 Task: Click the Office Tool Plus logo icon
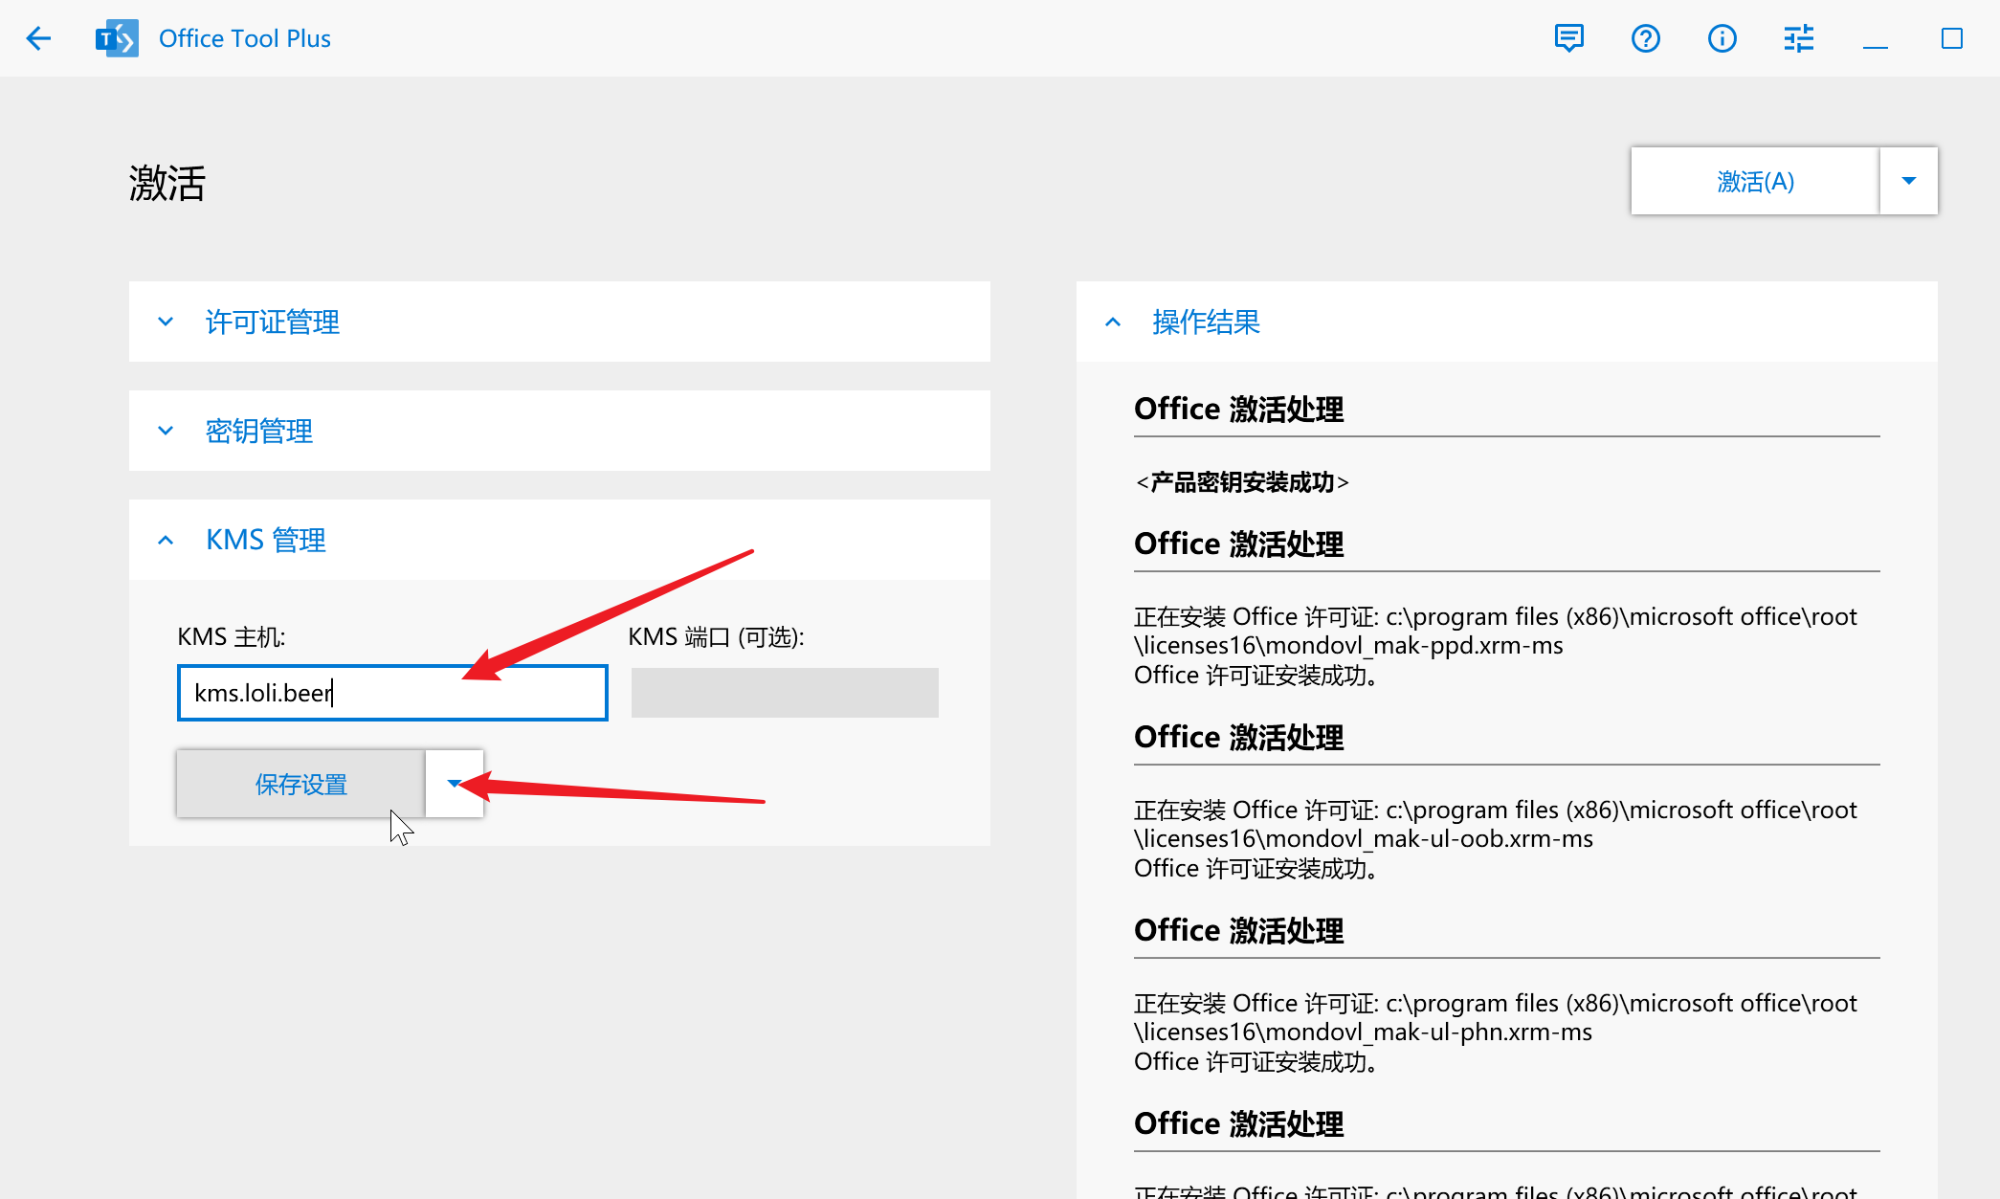click(x=116, y=39)
